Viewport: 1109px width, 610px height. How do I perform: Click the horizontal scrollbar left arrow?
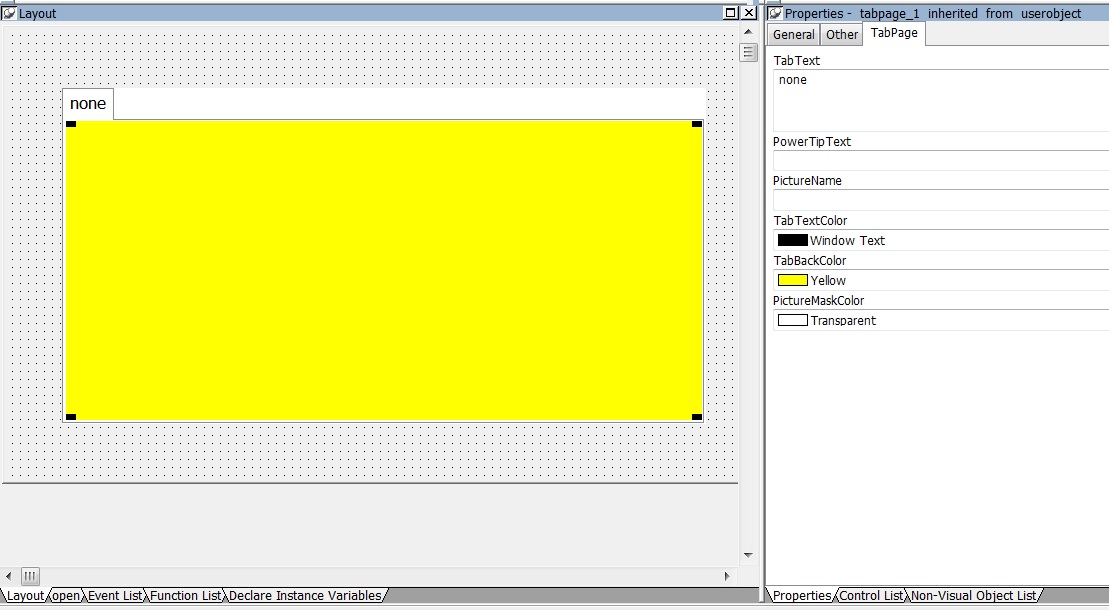coord(9,576)
